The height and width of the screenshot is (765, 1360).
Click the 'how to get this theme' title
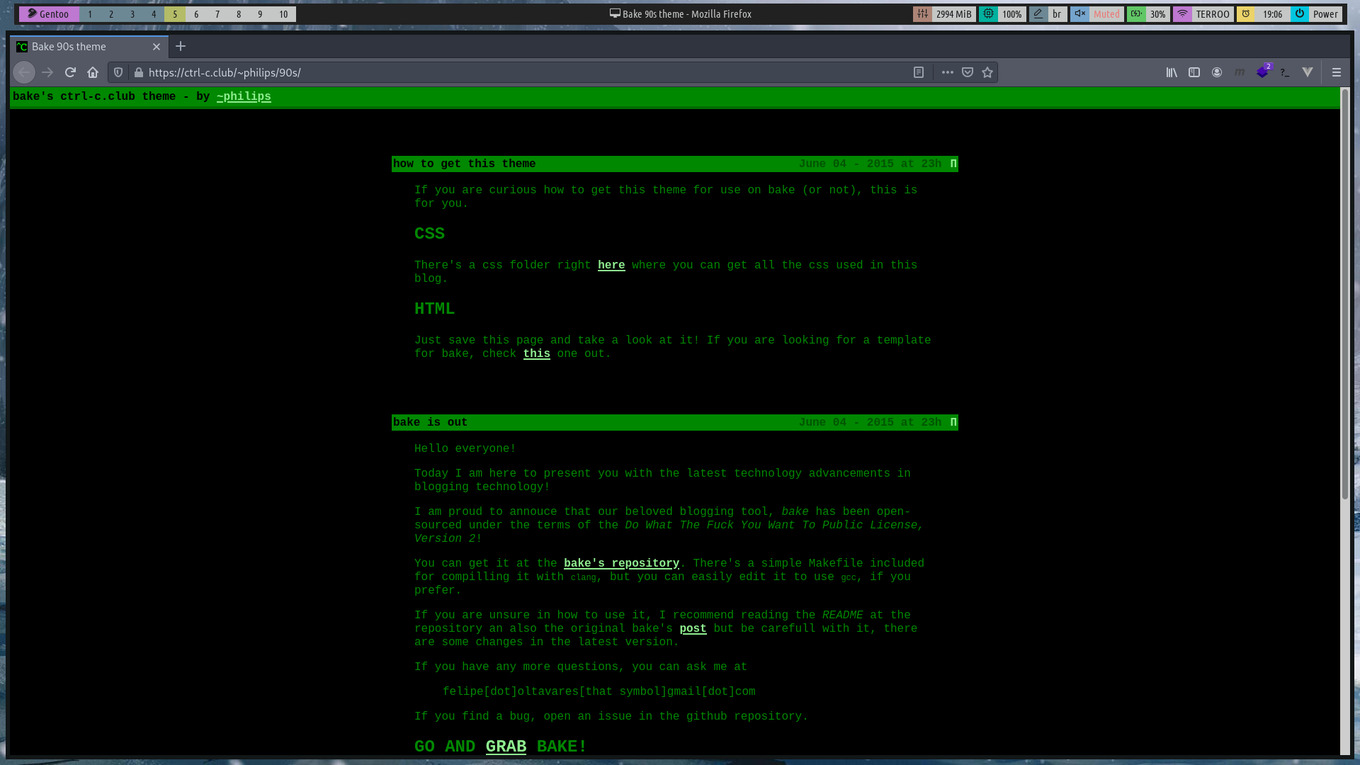[464, 164]
